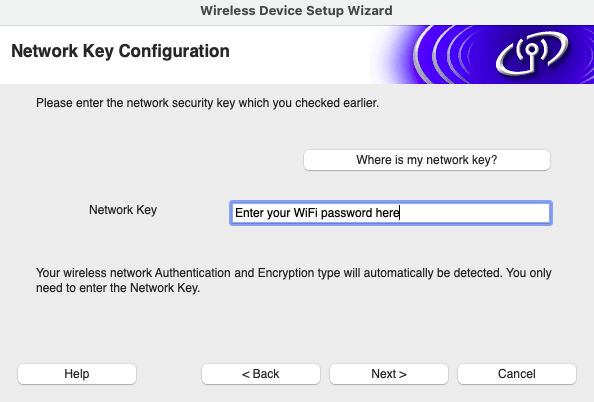
Task: Proceed with the Next > button
Action: [389, 374]
